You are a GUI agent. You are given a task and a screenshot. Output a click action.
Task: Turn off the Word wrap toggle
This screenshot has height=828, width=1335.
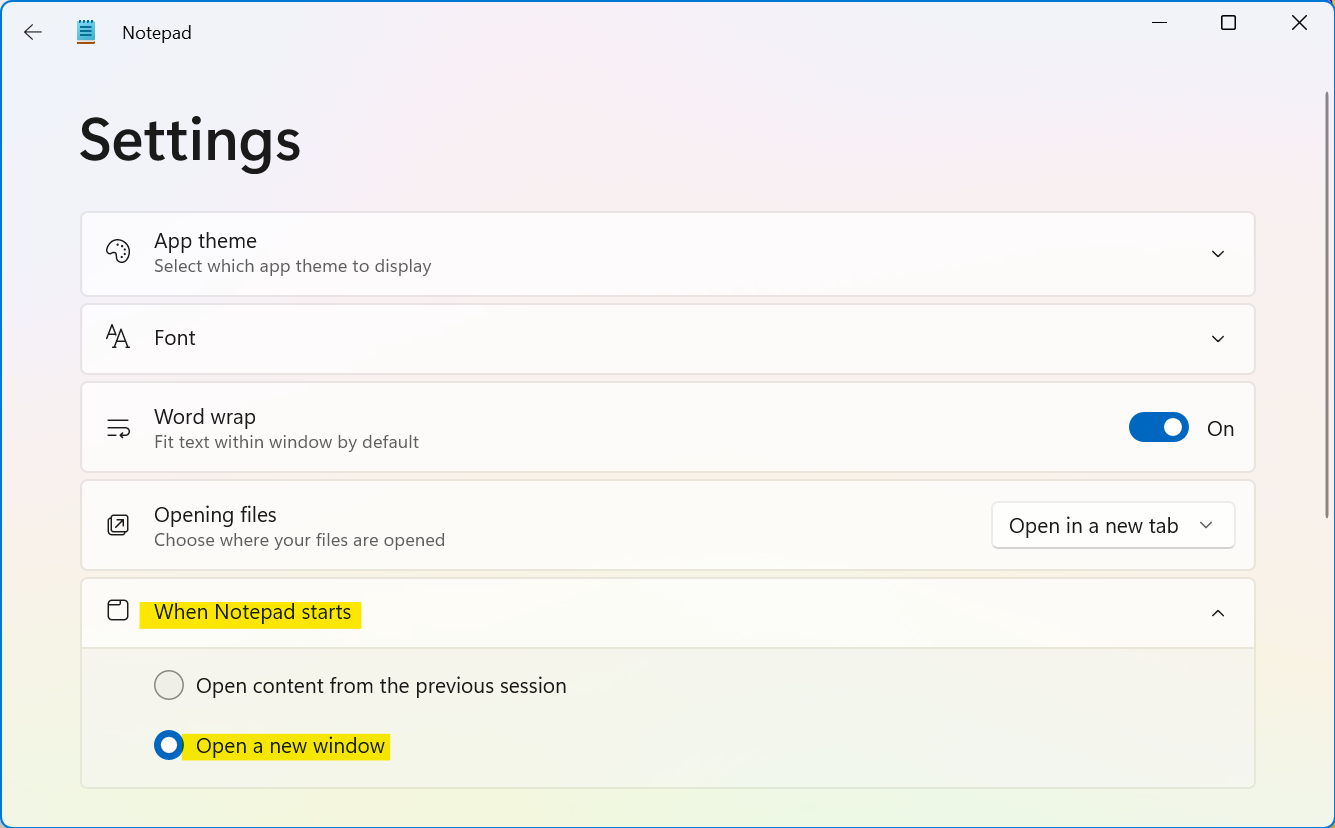[1159, 428]
